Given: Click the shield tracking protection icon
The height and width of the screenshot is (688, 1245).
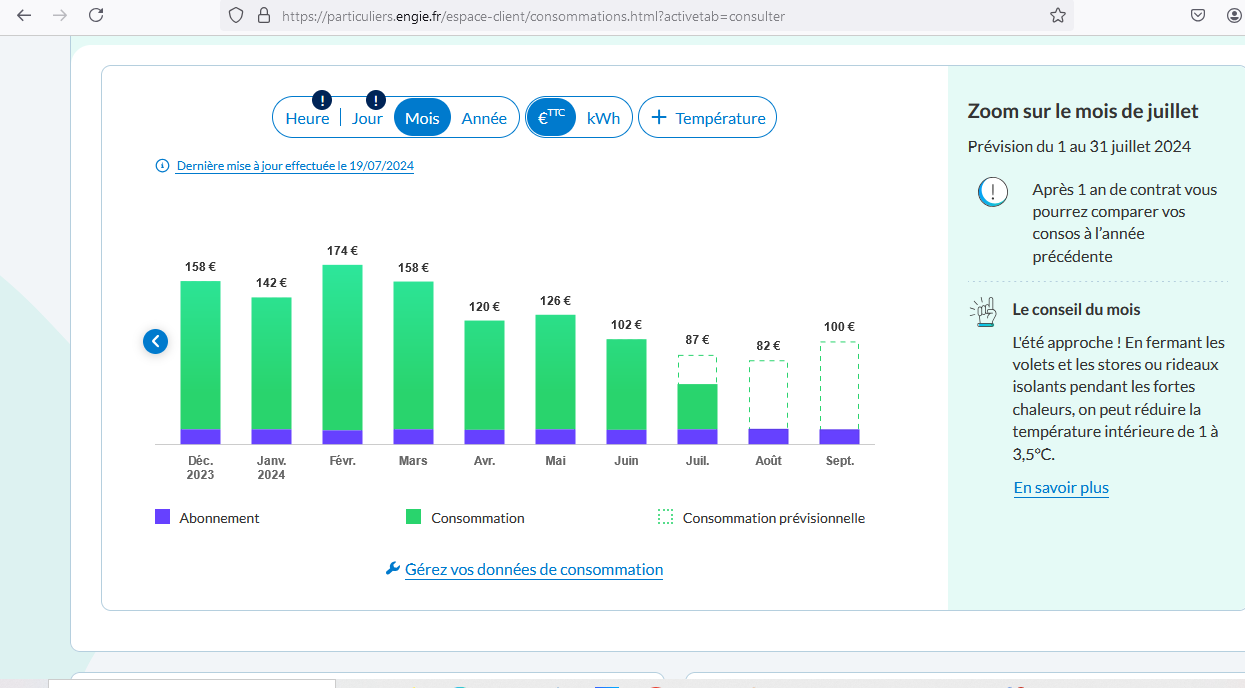Looking at the screenshot, I should [236, 15].
